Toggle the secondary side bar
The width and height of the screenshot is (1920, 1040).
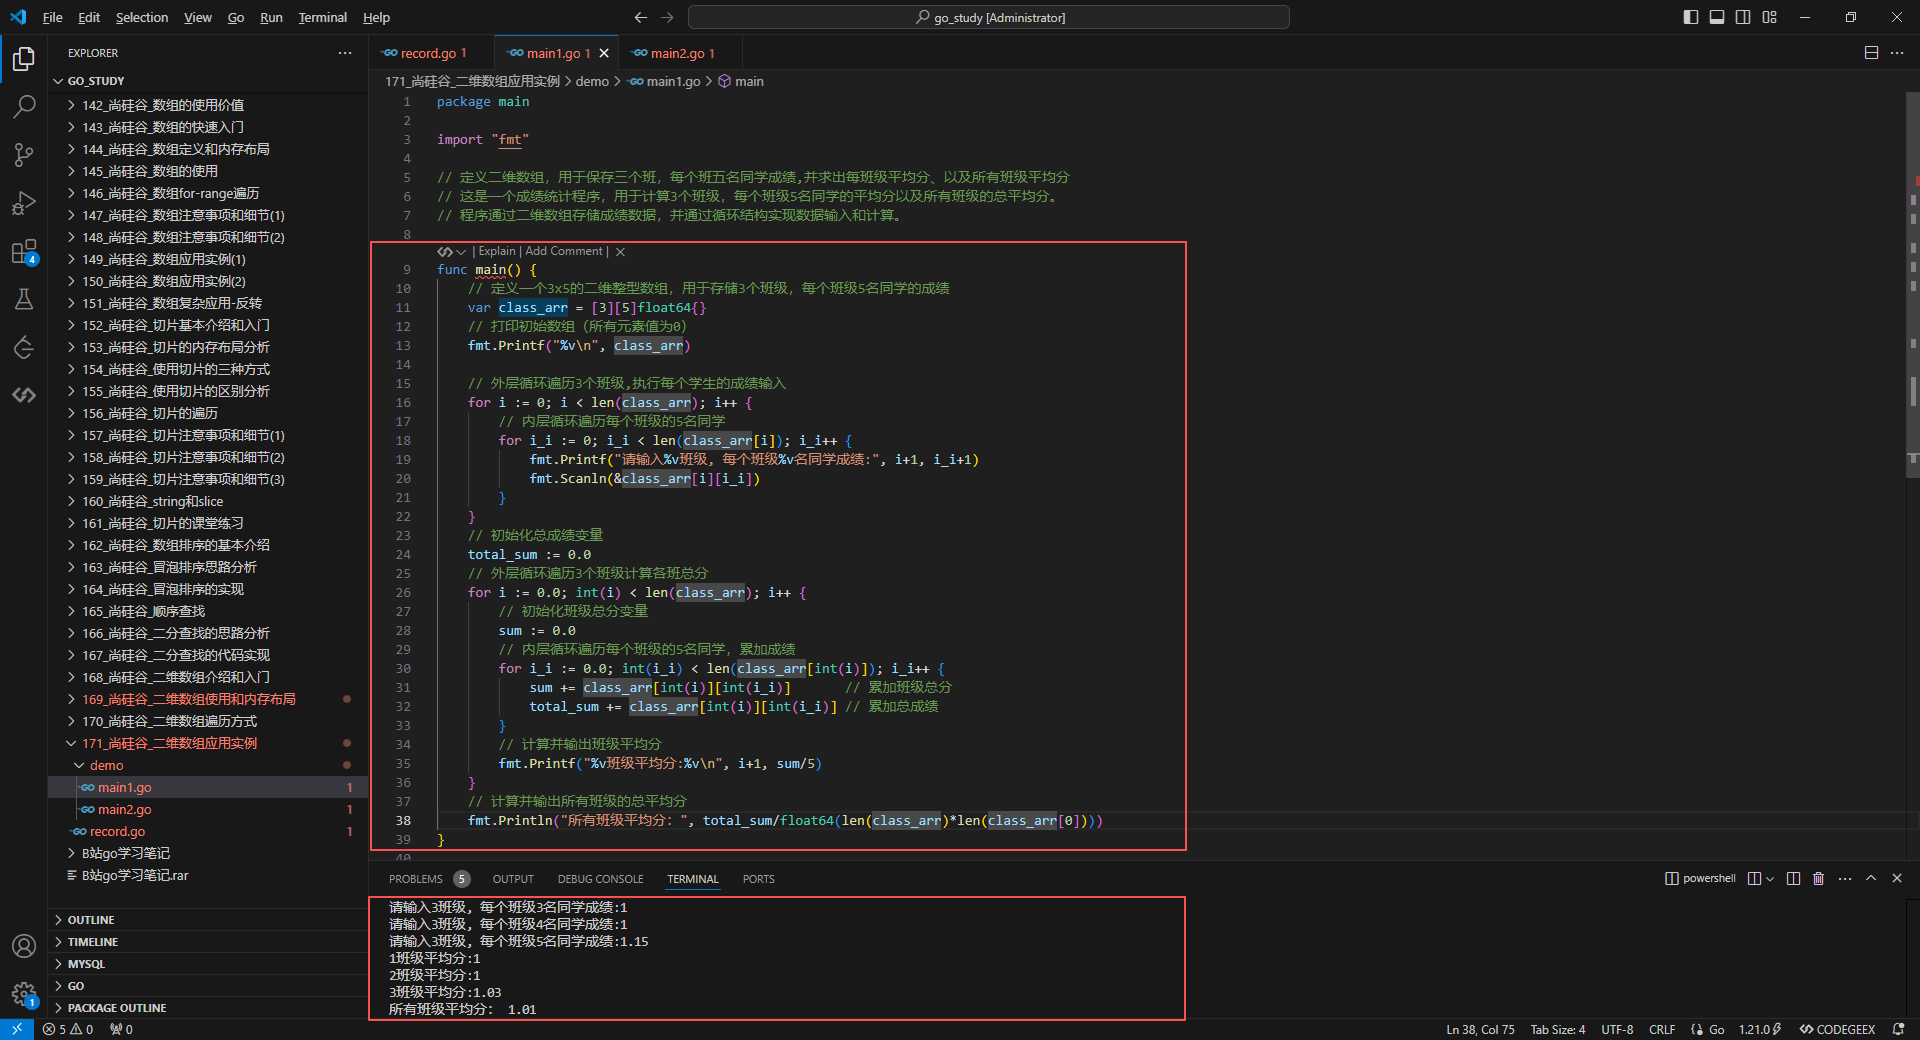point(1743,17)
